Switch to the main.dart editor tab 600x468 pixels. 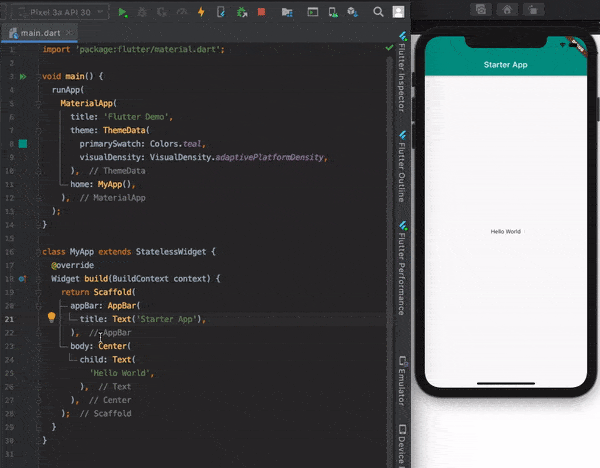pos(40,33)
